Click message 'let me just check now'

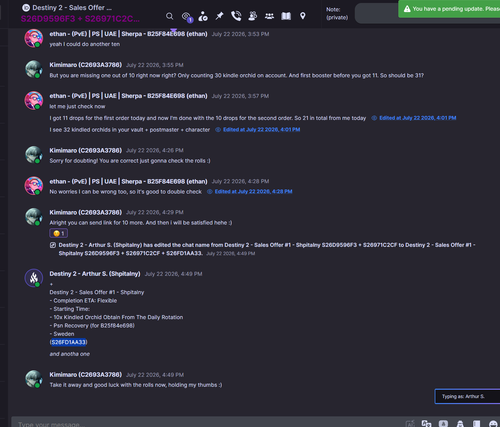pos(77,107)
